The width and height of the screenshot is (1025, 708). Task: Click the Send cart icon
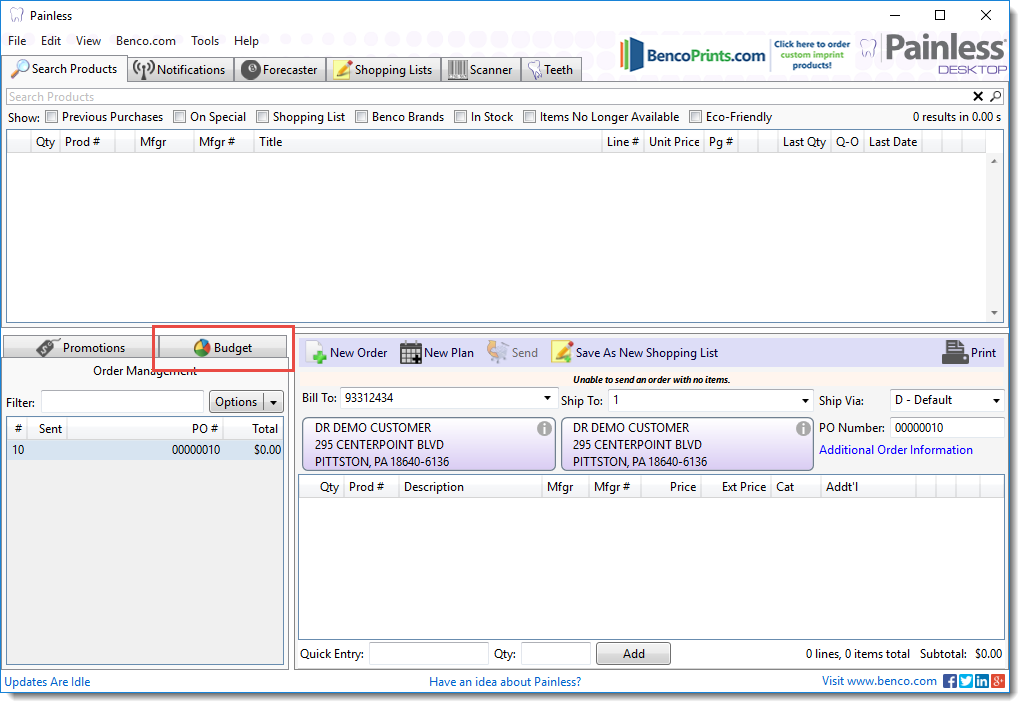tap(497, 352)
